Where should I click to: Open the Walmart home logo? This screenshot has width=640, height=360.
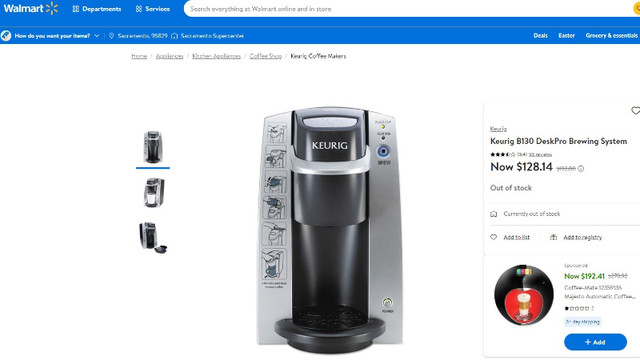click(31, 8)
